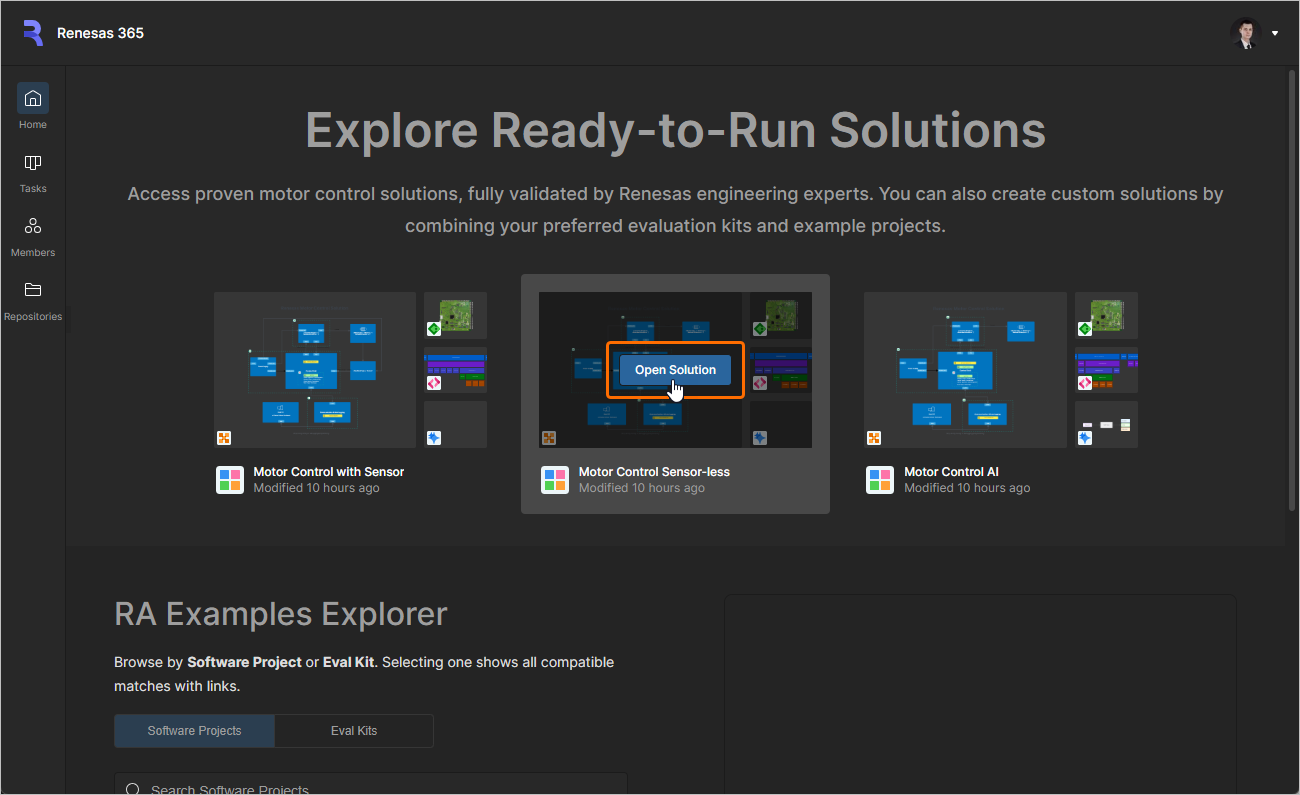Image resolution: width=1300 pixels, height=795 pixels.
Task: Open the Motor Control AI block diagram thumbnail
Action: click(965, 370)
